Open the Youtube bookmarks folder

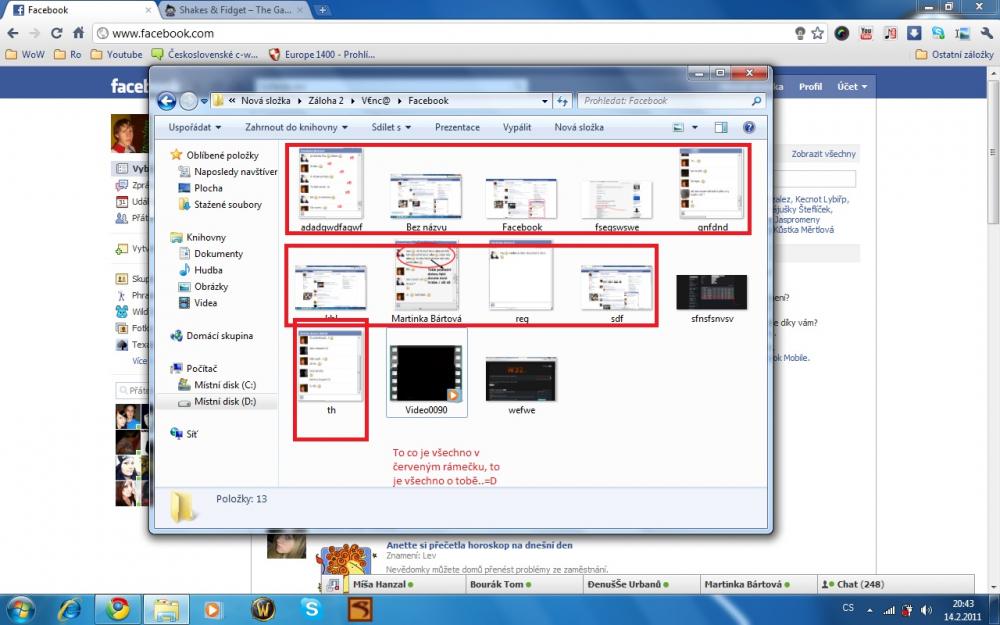116,55
